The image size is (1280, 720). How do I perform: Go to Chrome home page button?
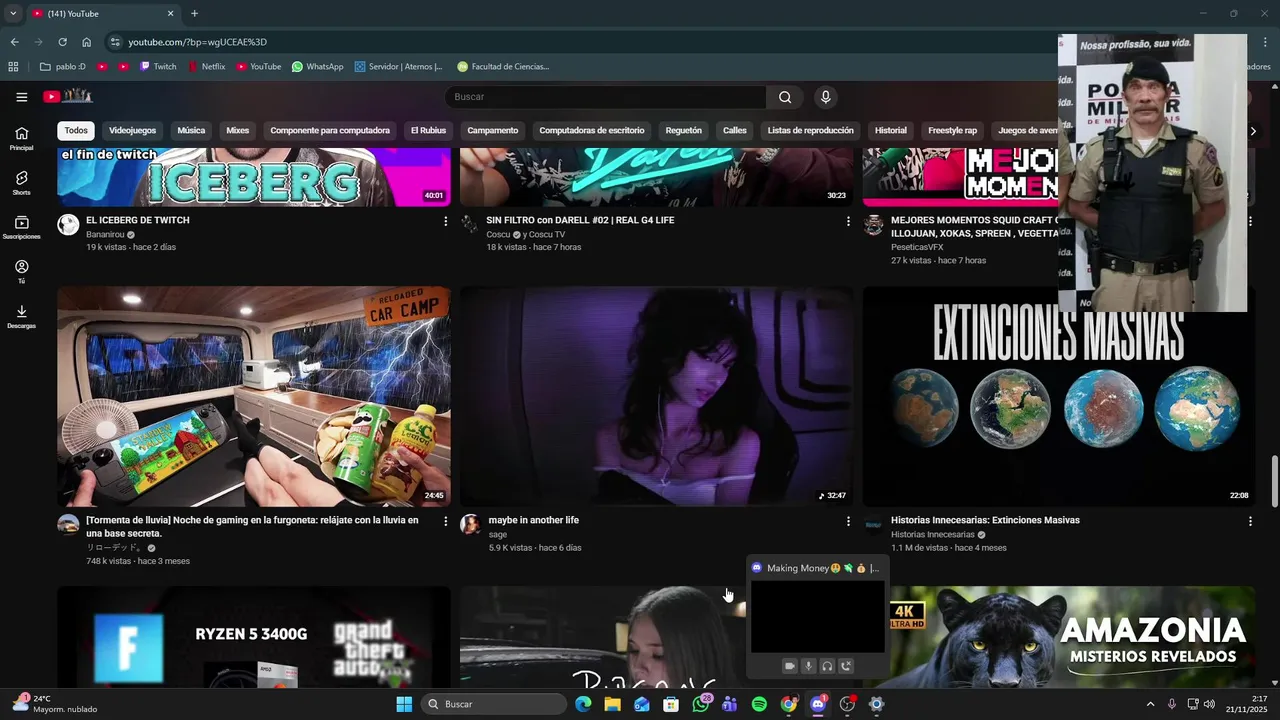(x=87, y=42)
